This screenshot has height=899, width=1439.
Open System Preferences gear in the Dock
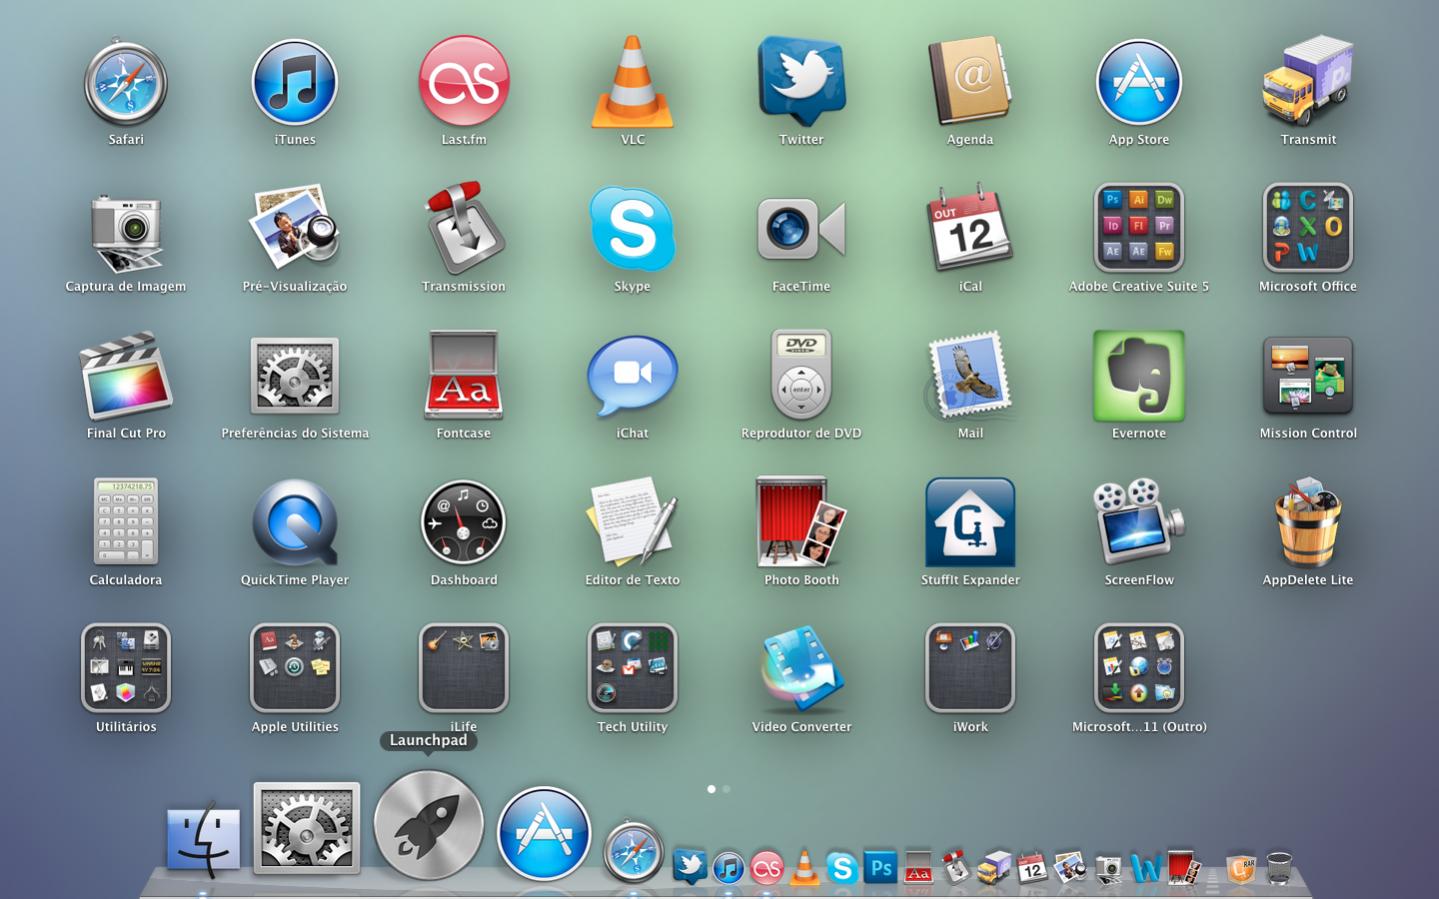click(x=306, y=829)
